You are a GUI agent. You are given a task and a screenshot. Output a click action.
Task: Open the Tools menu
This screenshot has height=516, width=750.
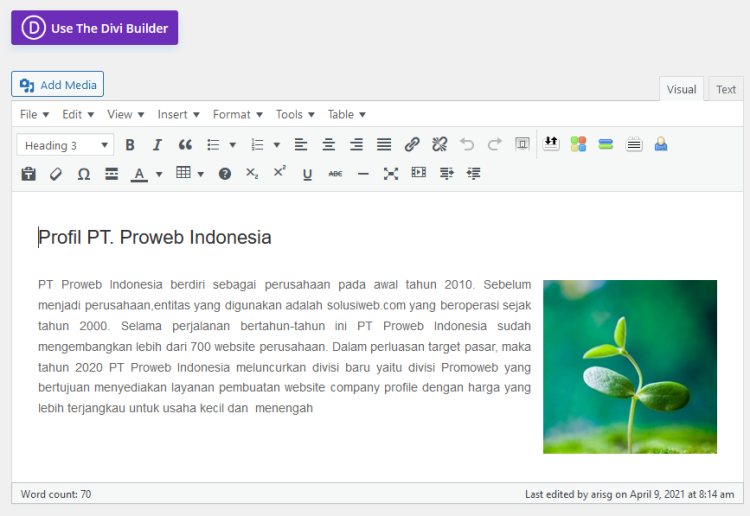[x=295, y=114]
